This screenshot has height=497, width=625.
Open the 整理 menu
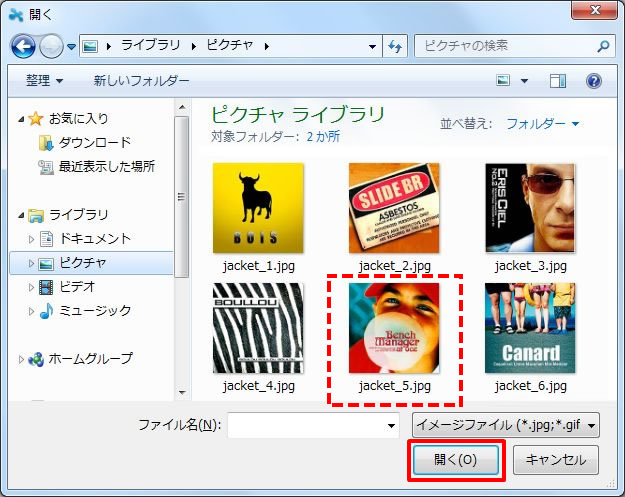(x=44, y=80)
